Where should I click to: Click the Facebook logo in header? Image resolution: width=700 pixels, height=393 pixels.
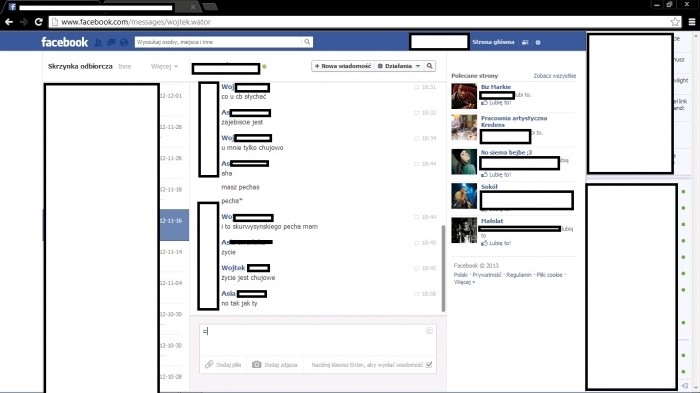point(65,42)
